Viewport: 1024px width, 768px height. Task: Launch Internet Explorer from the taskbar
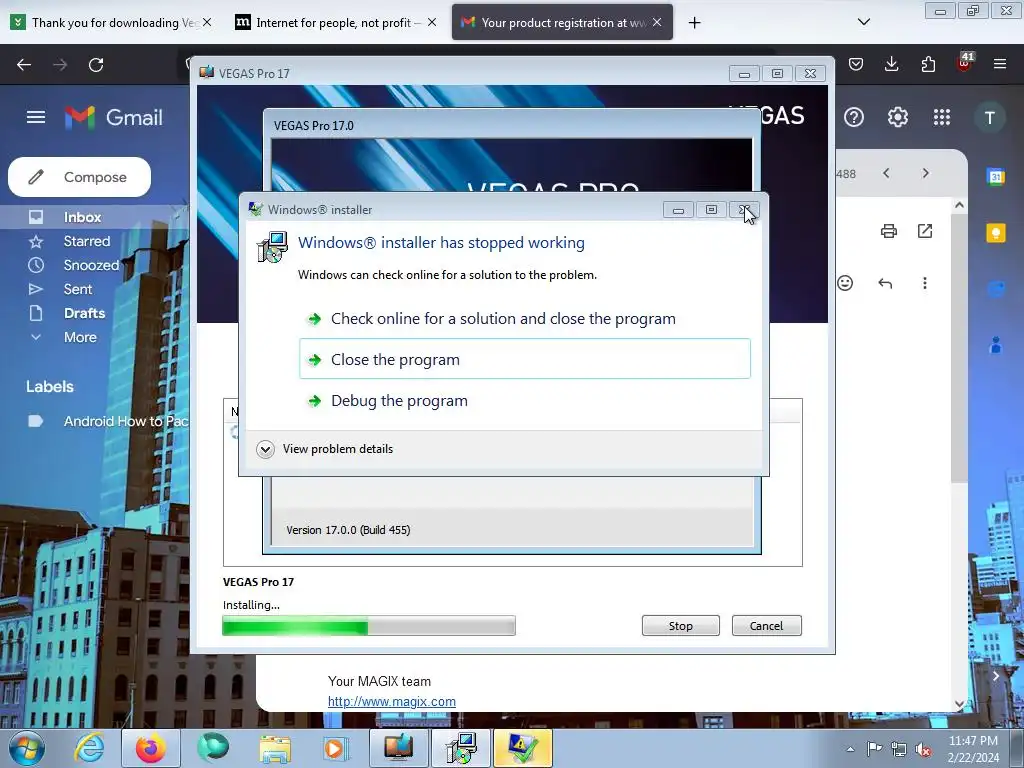click(89, 748)
